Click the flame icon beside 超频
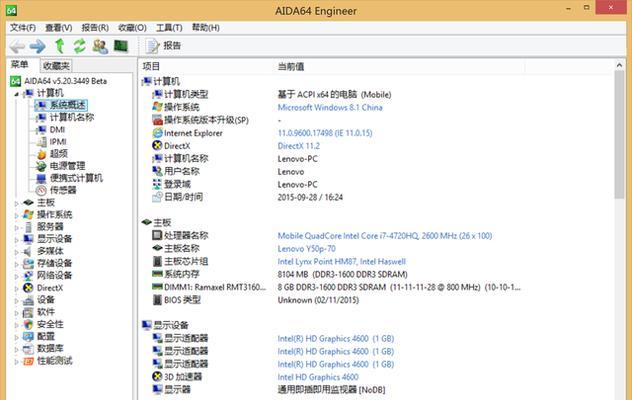This screenshot has width=632, height=400. (42, 154)
